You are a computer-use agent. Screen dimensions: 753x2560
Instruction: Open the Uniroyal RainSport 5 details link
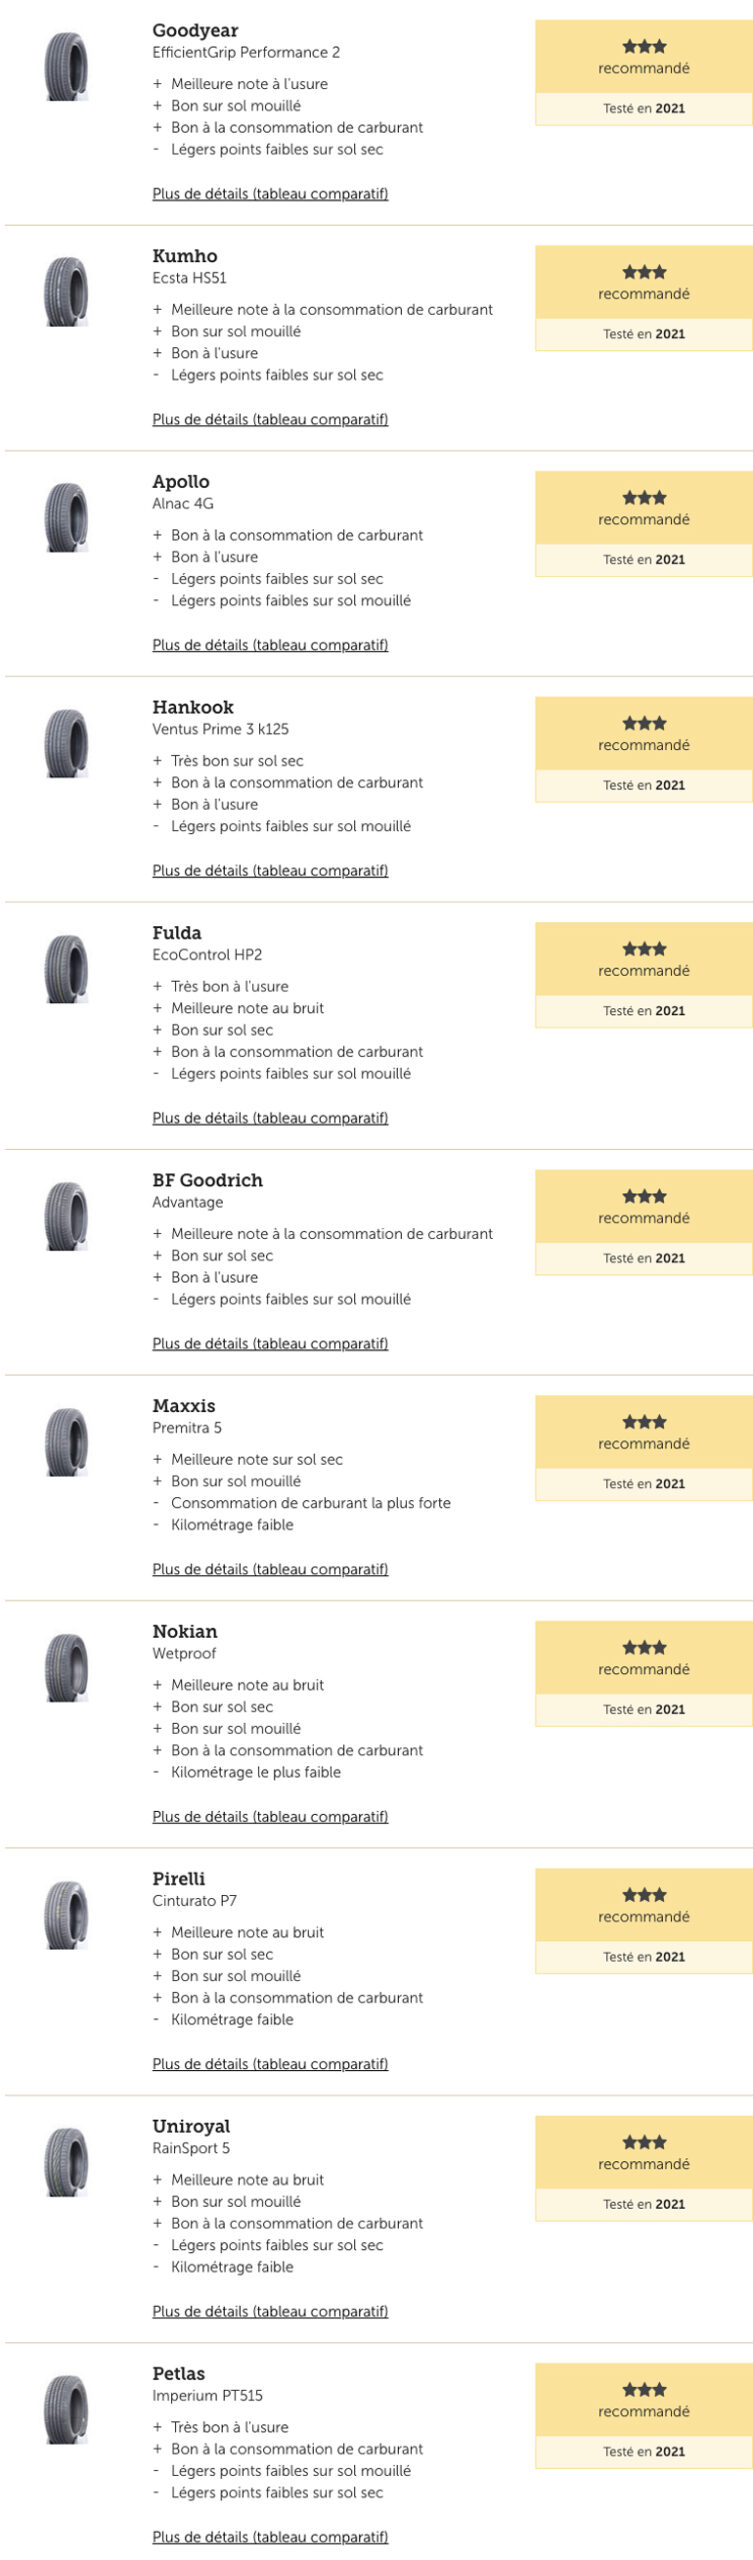pyautogui.click(x=270, y=2311)
